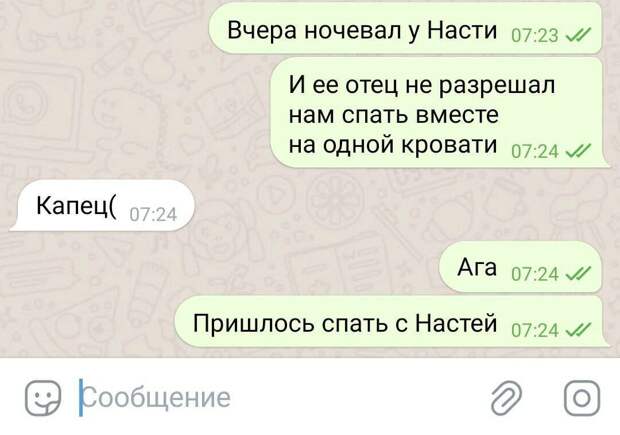Tap the incoming 'Капец(' message bubble

point(103,206)
